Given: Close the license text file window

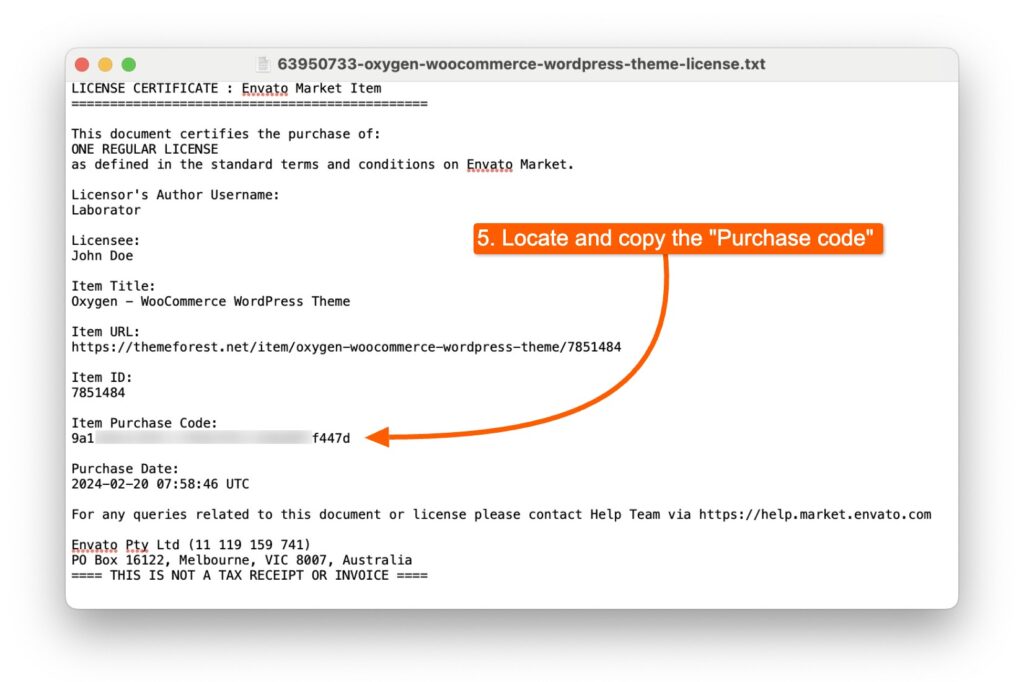Looking at the screenshot, I should (82, 64).
